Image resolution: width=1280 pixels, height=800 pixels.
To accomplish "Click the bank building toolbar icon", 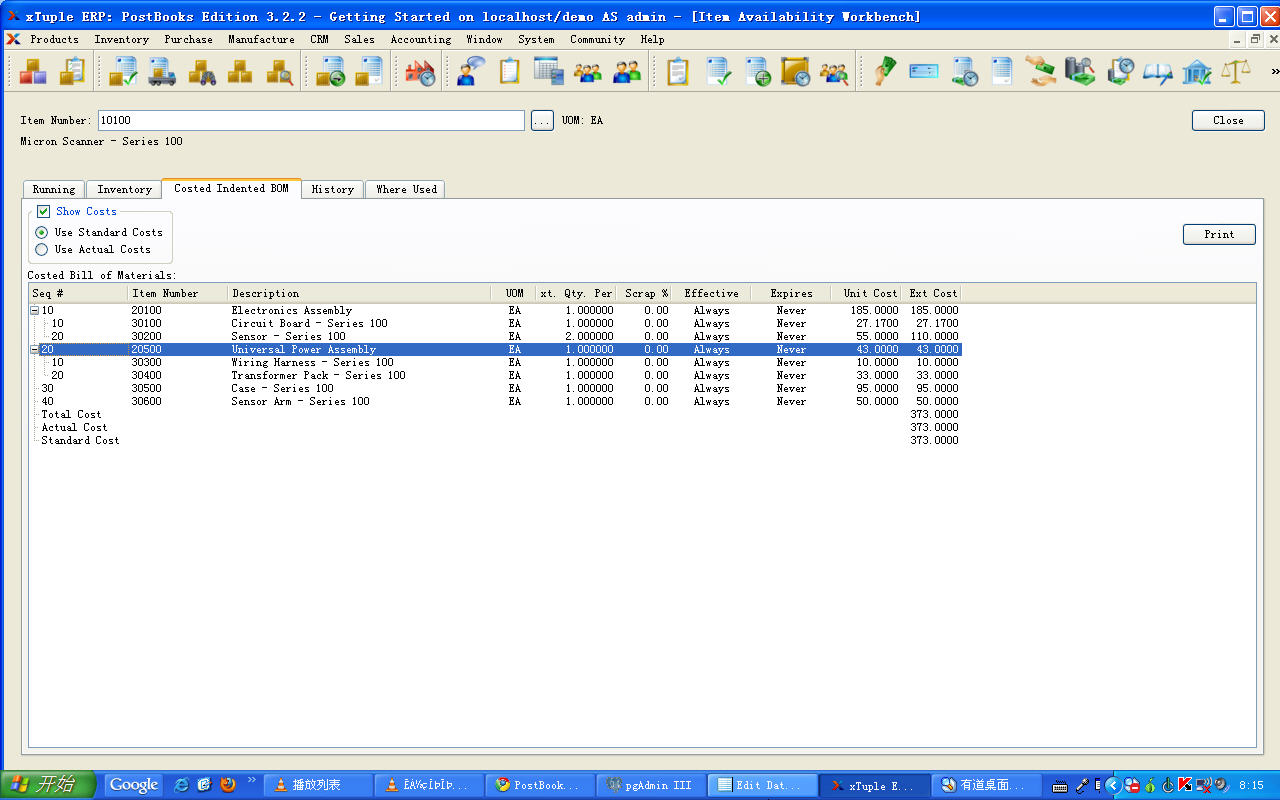I will (x=1197, y=72).
